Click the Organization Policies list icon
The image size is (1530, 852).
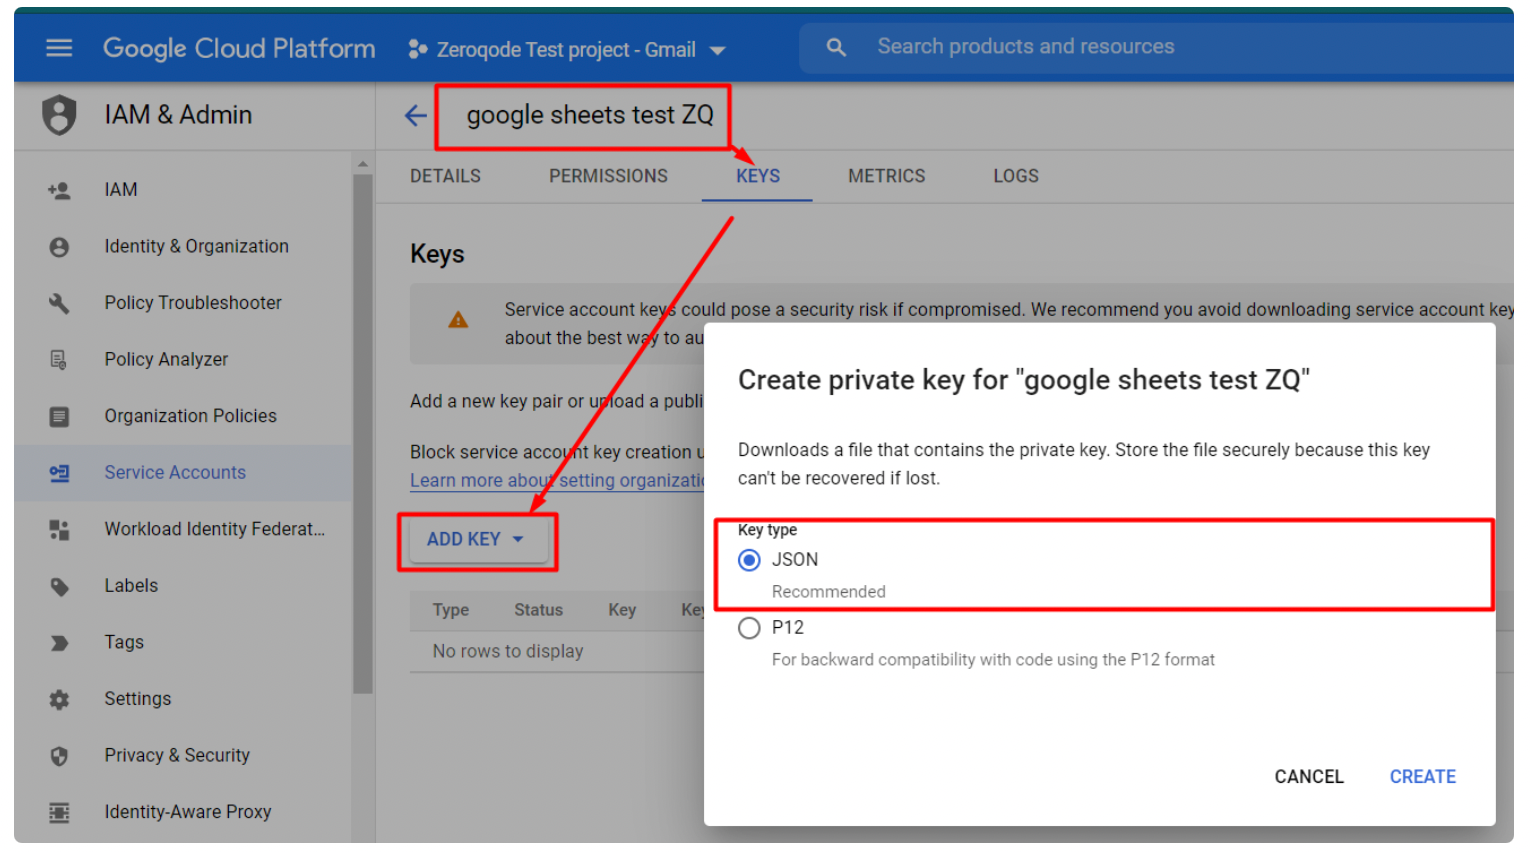click(59, 416)
